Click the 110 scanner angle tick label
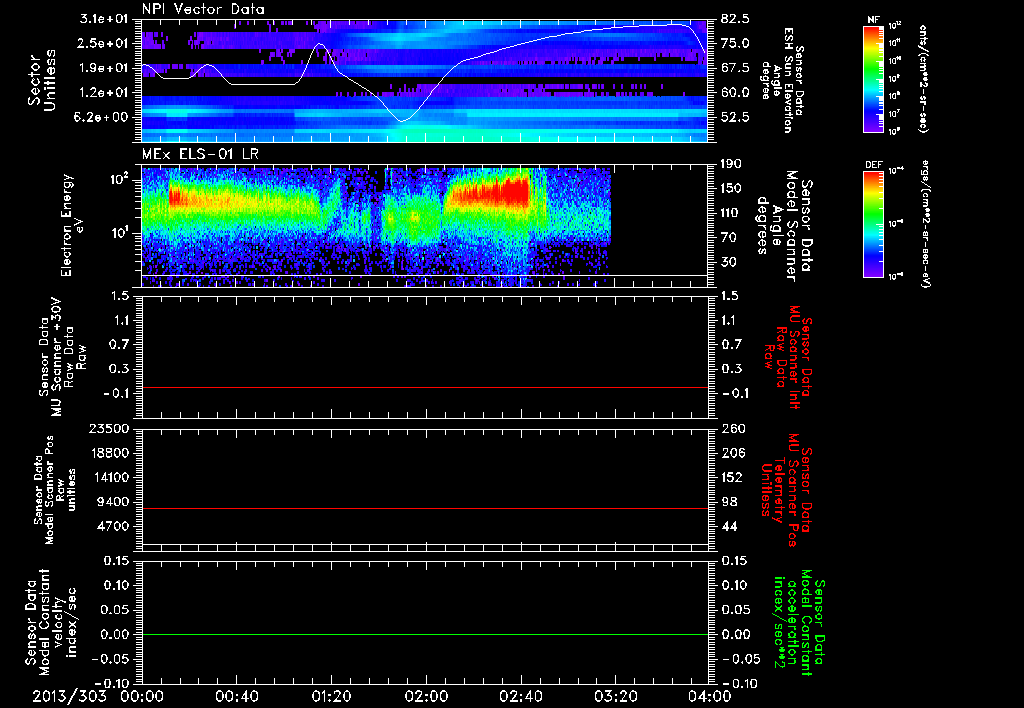The height and width of the screenshot is (708, 1024). pos(732,213)
